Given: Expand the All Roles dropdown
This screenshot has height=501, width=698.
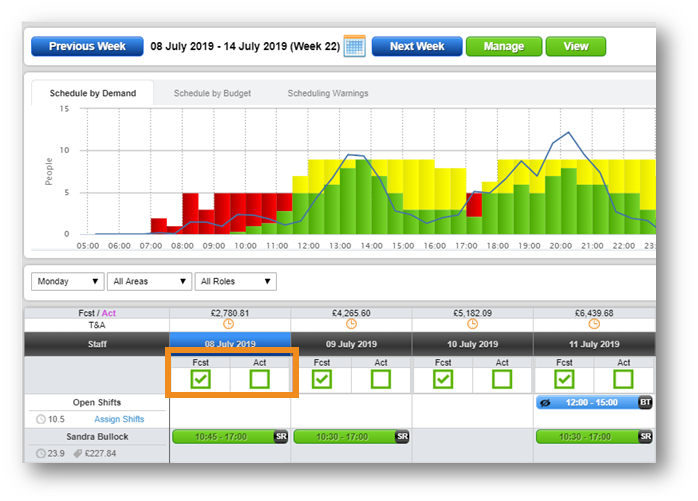Looking at the screenshot, I should [235, 282].
